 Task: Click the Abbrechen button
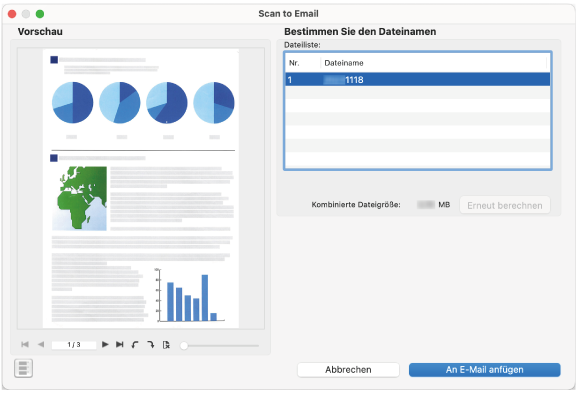pos(348,370)
